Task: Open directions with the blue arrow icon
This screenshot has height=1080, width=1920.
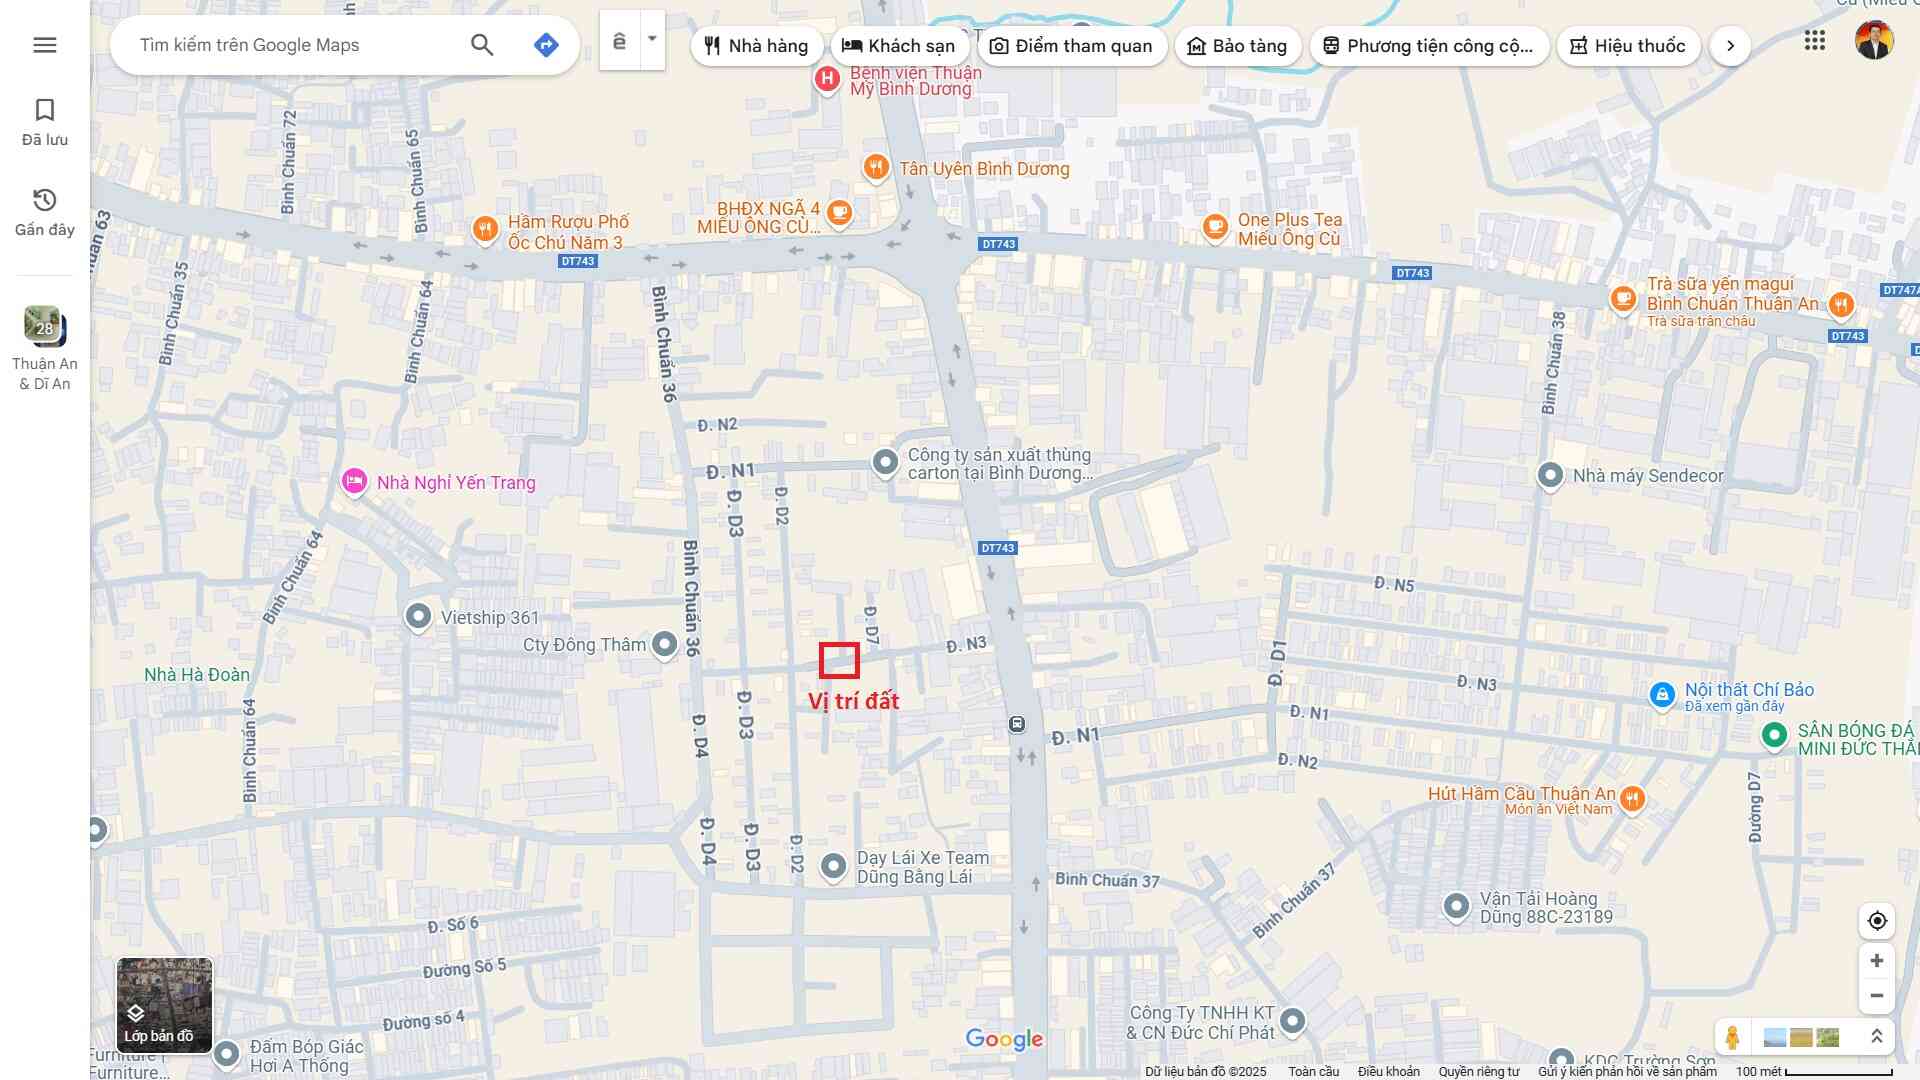Action: 546,45
